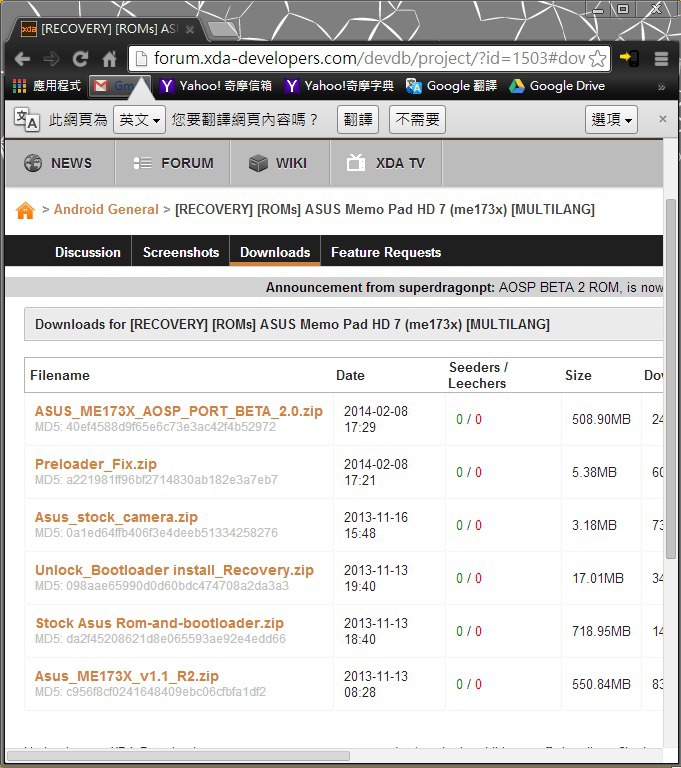The image size is (681, 768).
Task: Open Google Drive bookmark
Action: pyautogui.click(x=557, y=86)
